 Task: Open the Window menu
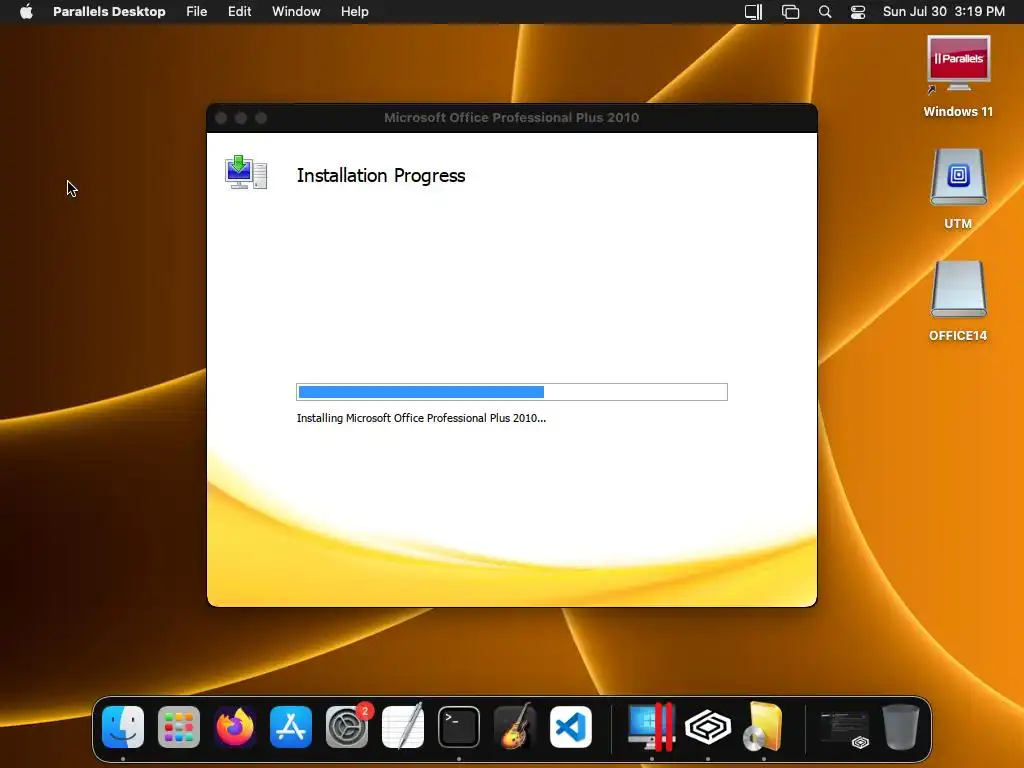[296, 12]
